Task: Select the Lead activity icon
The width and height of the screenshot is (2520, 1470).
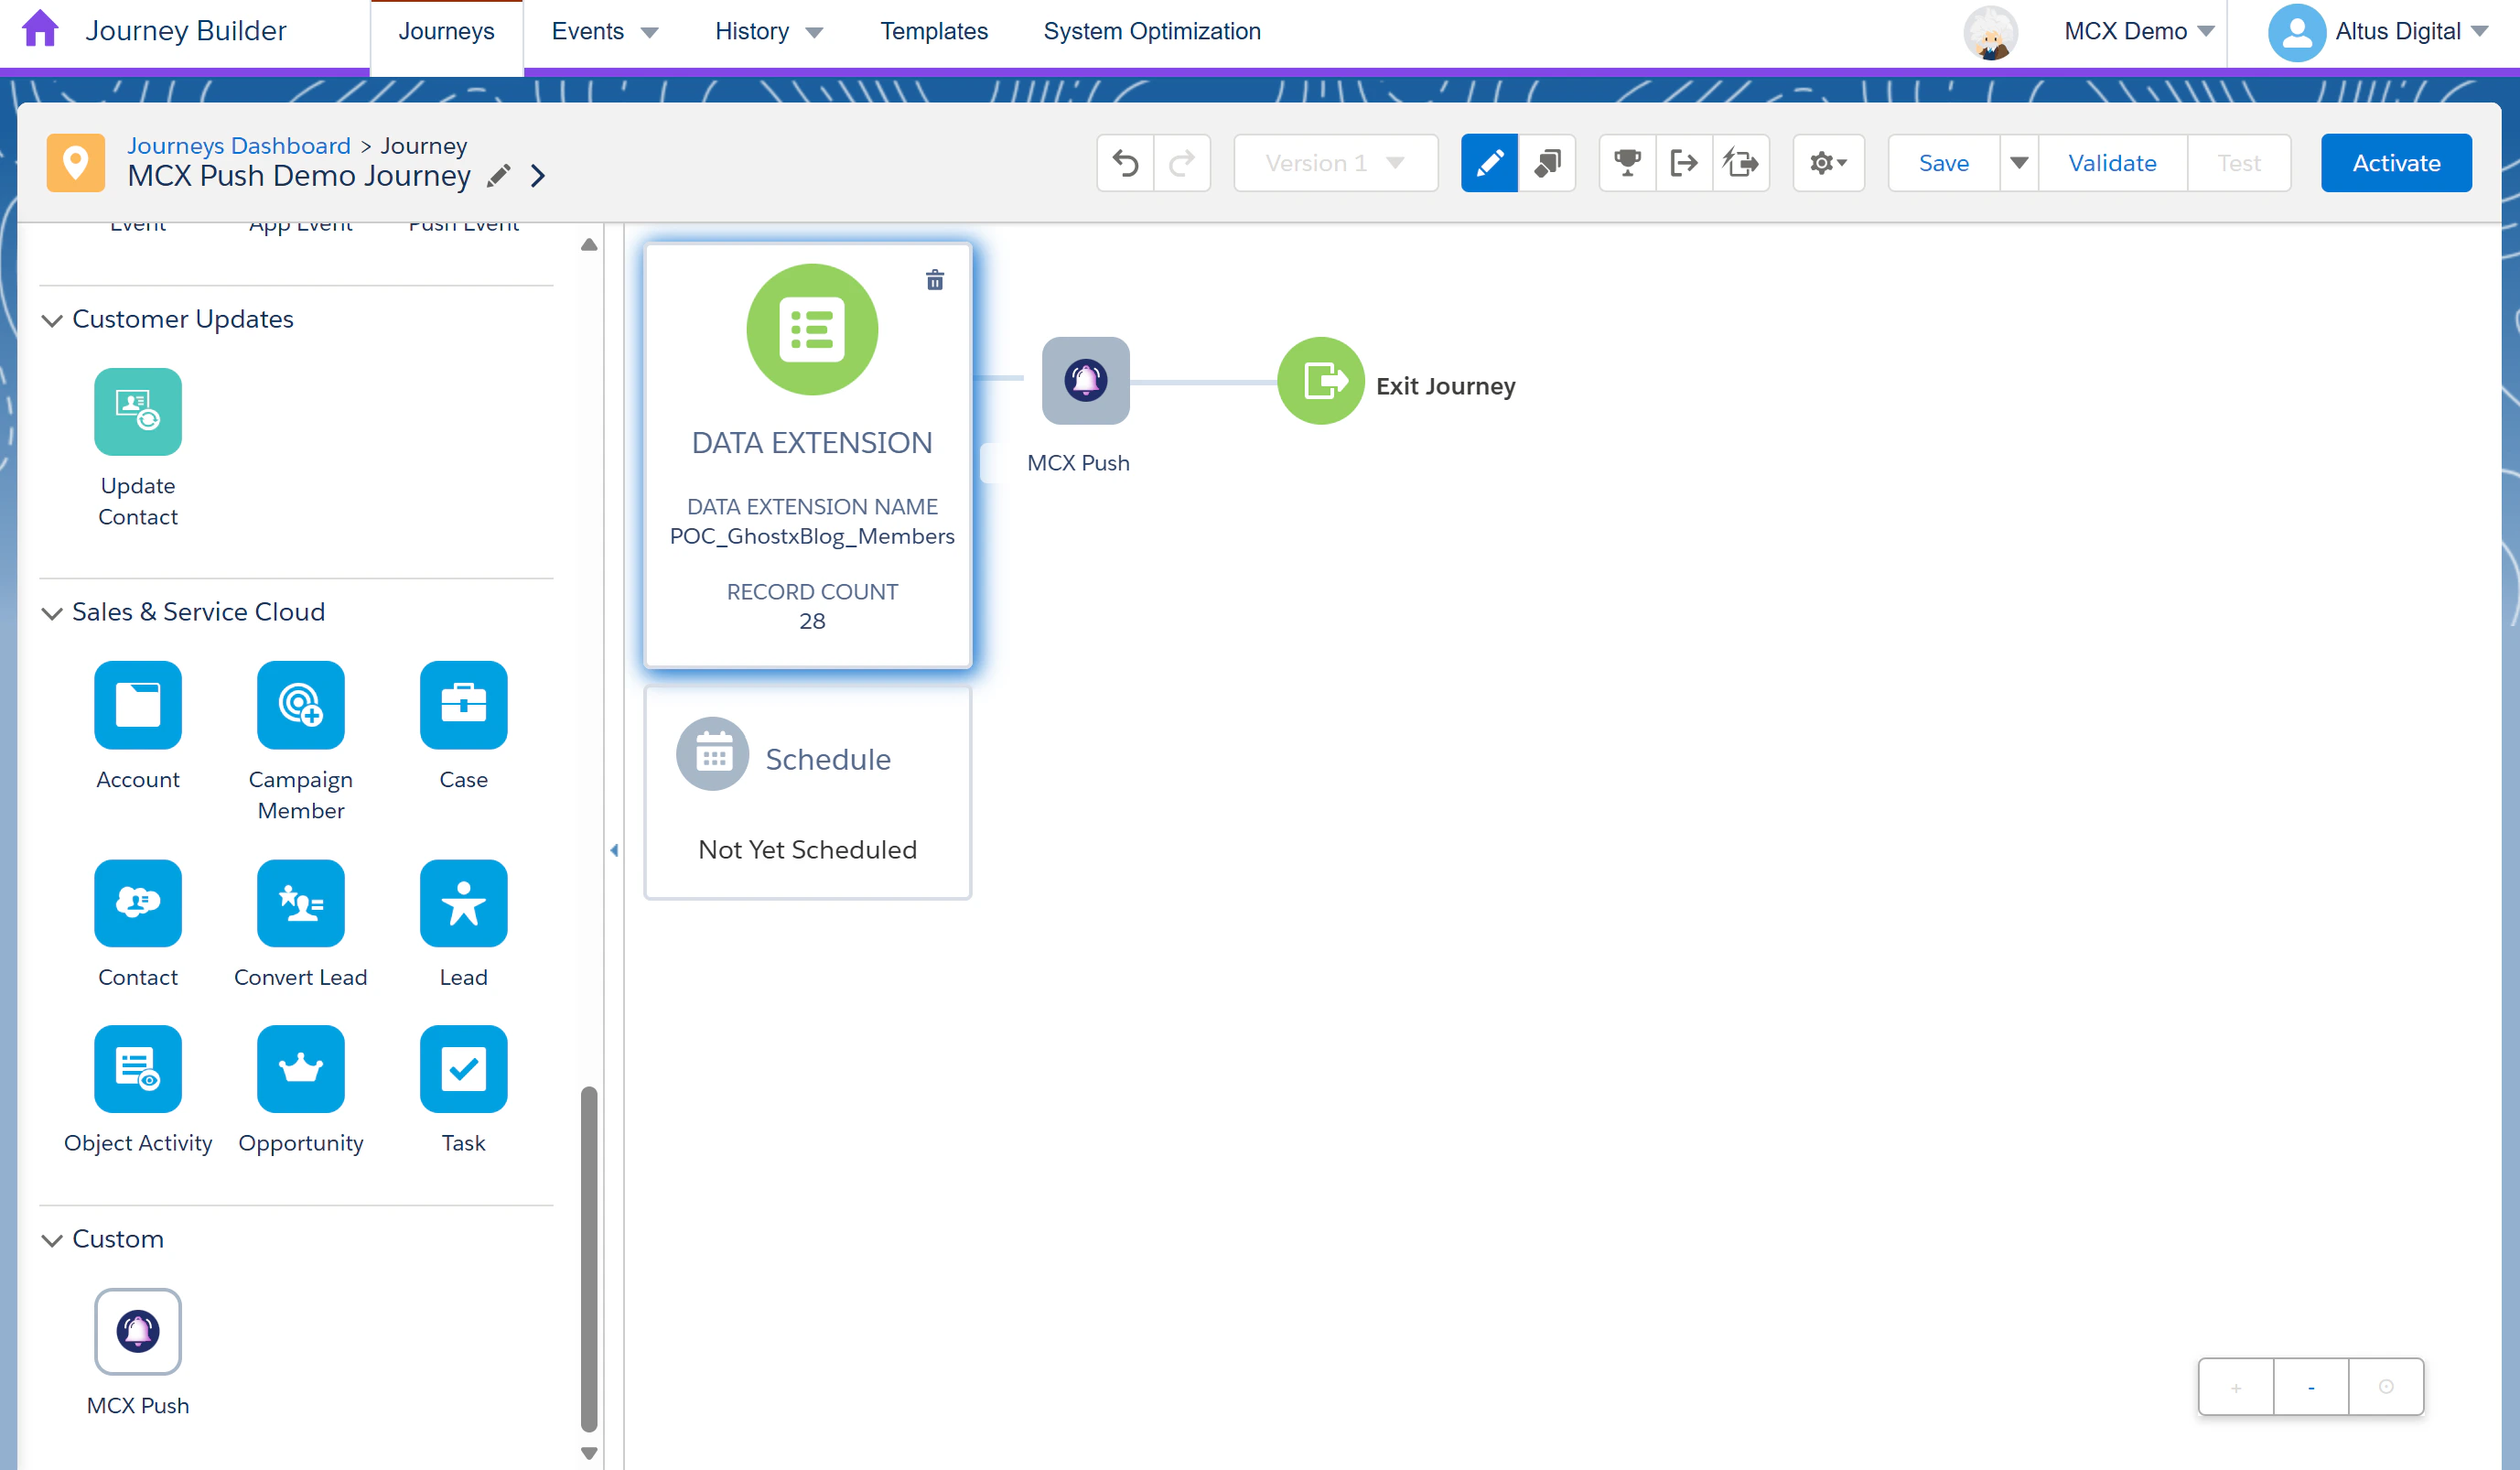Action: [x=464, y=903]
